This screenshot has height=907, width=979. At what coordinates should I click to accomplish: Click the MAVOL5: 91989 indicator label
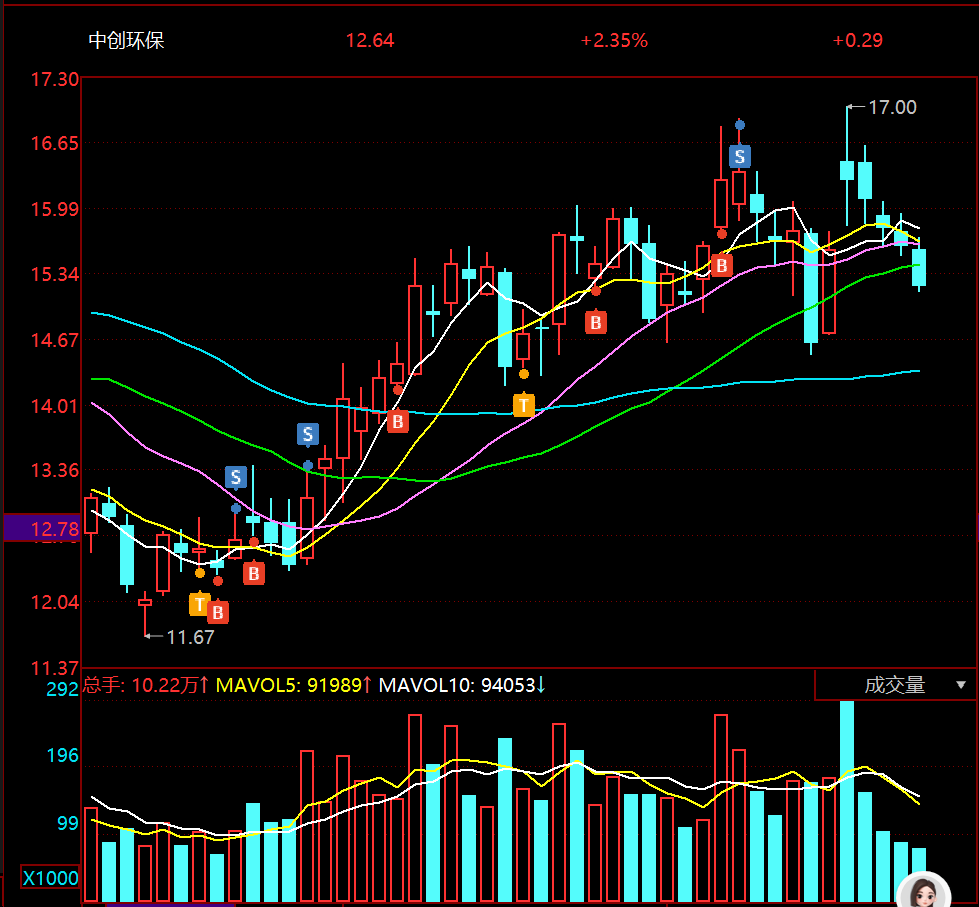pyautogui.click(x=293, y=685)
